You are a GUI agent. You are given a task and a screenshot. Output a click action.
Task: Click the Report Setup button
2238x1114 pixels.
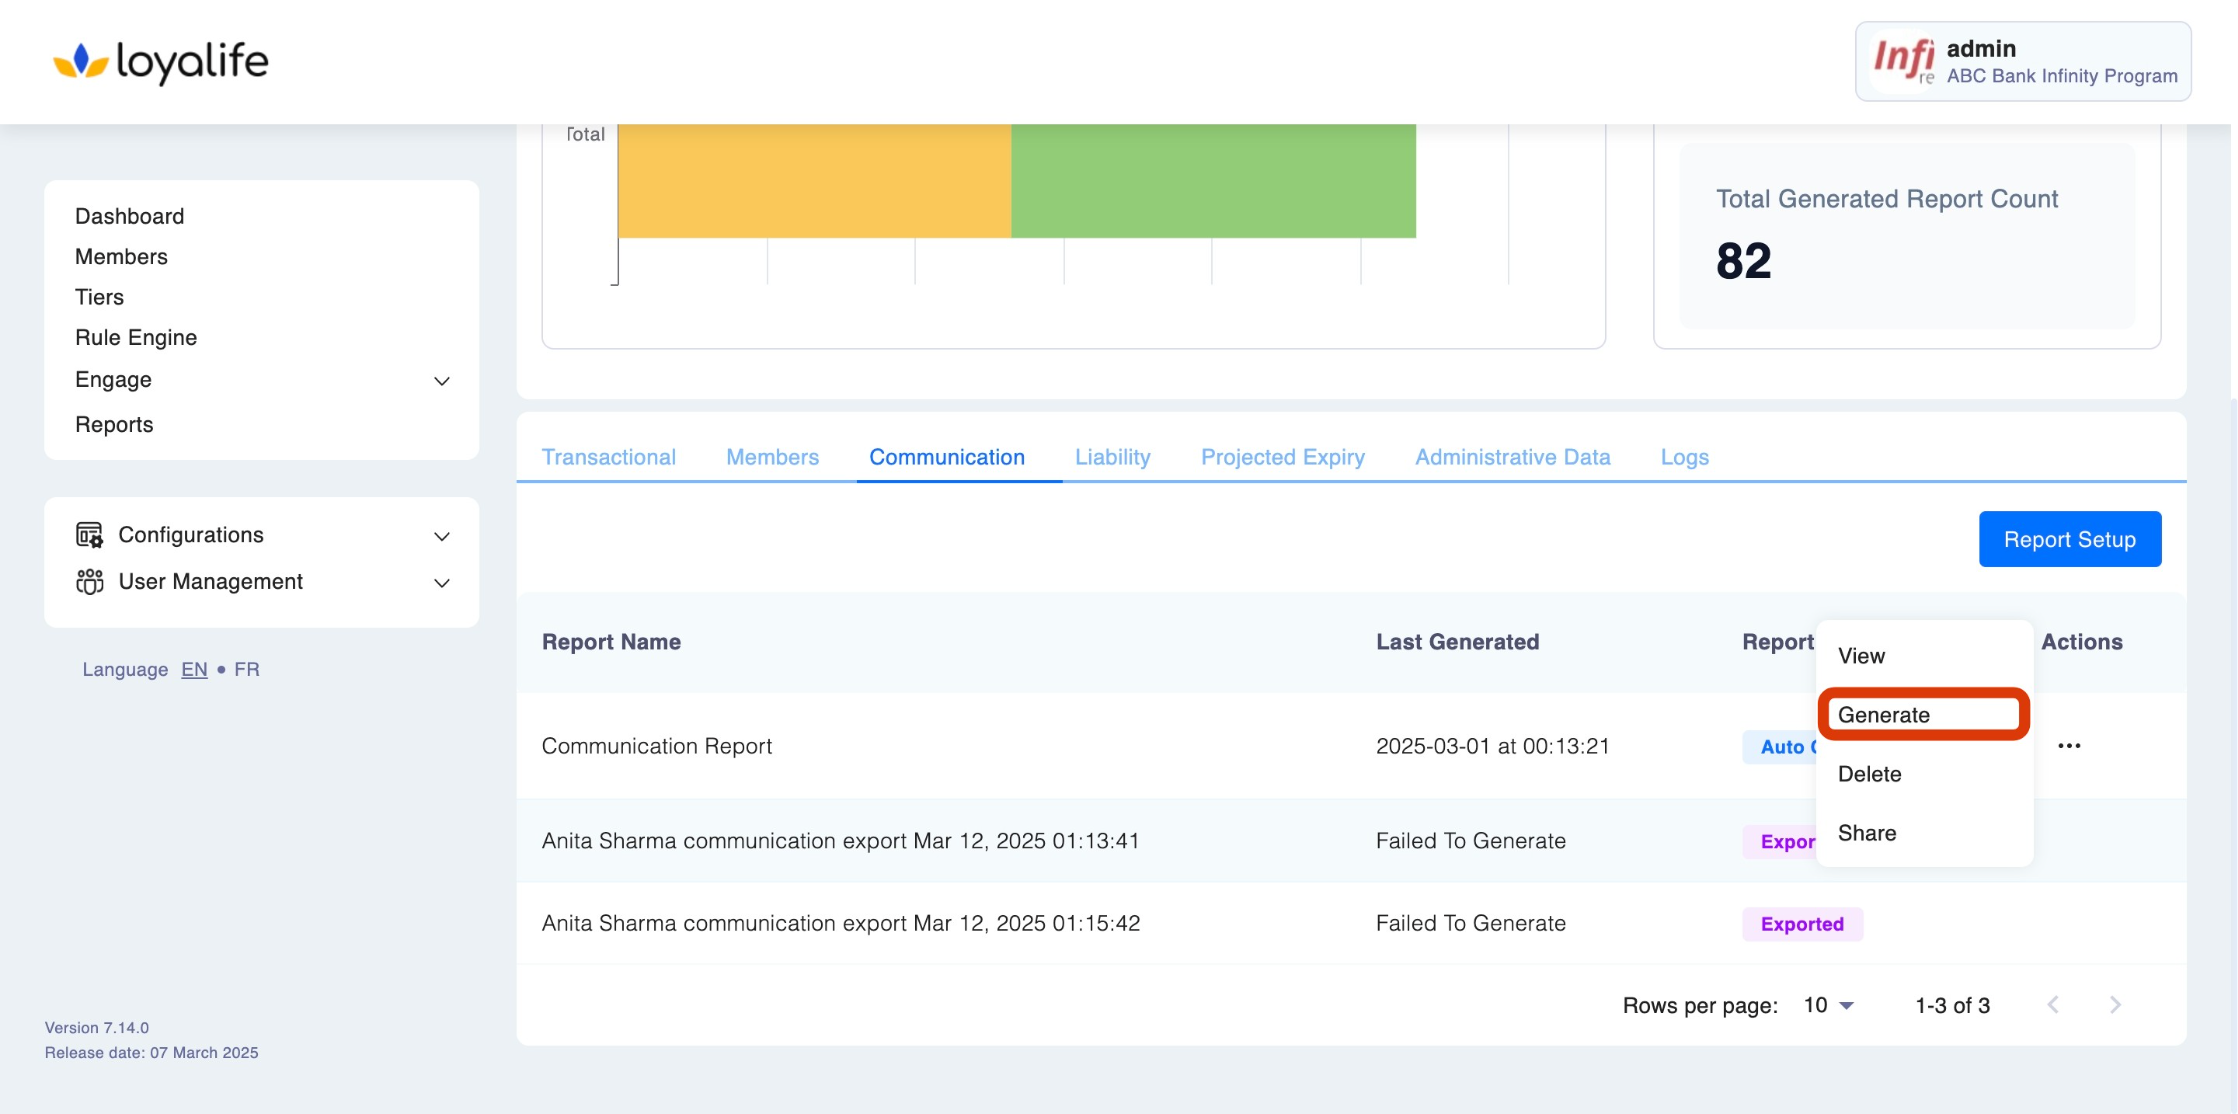(x=2069, y=539)
